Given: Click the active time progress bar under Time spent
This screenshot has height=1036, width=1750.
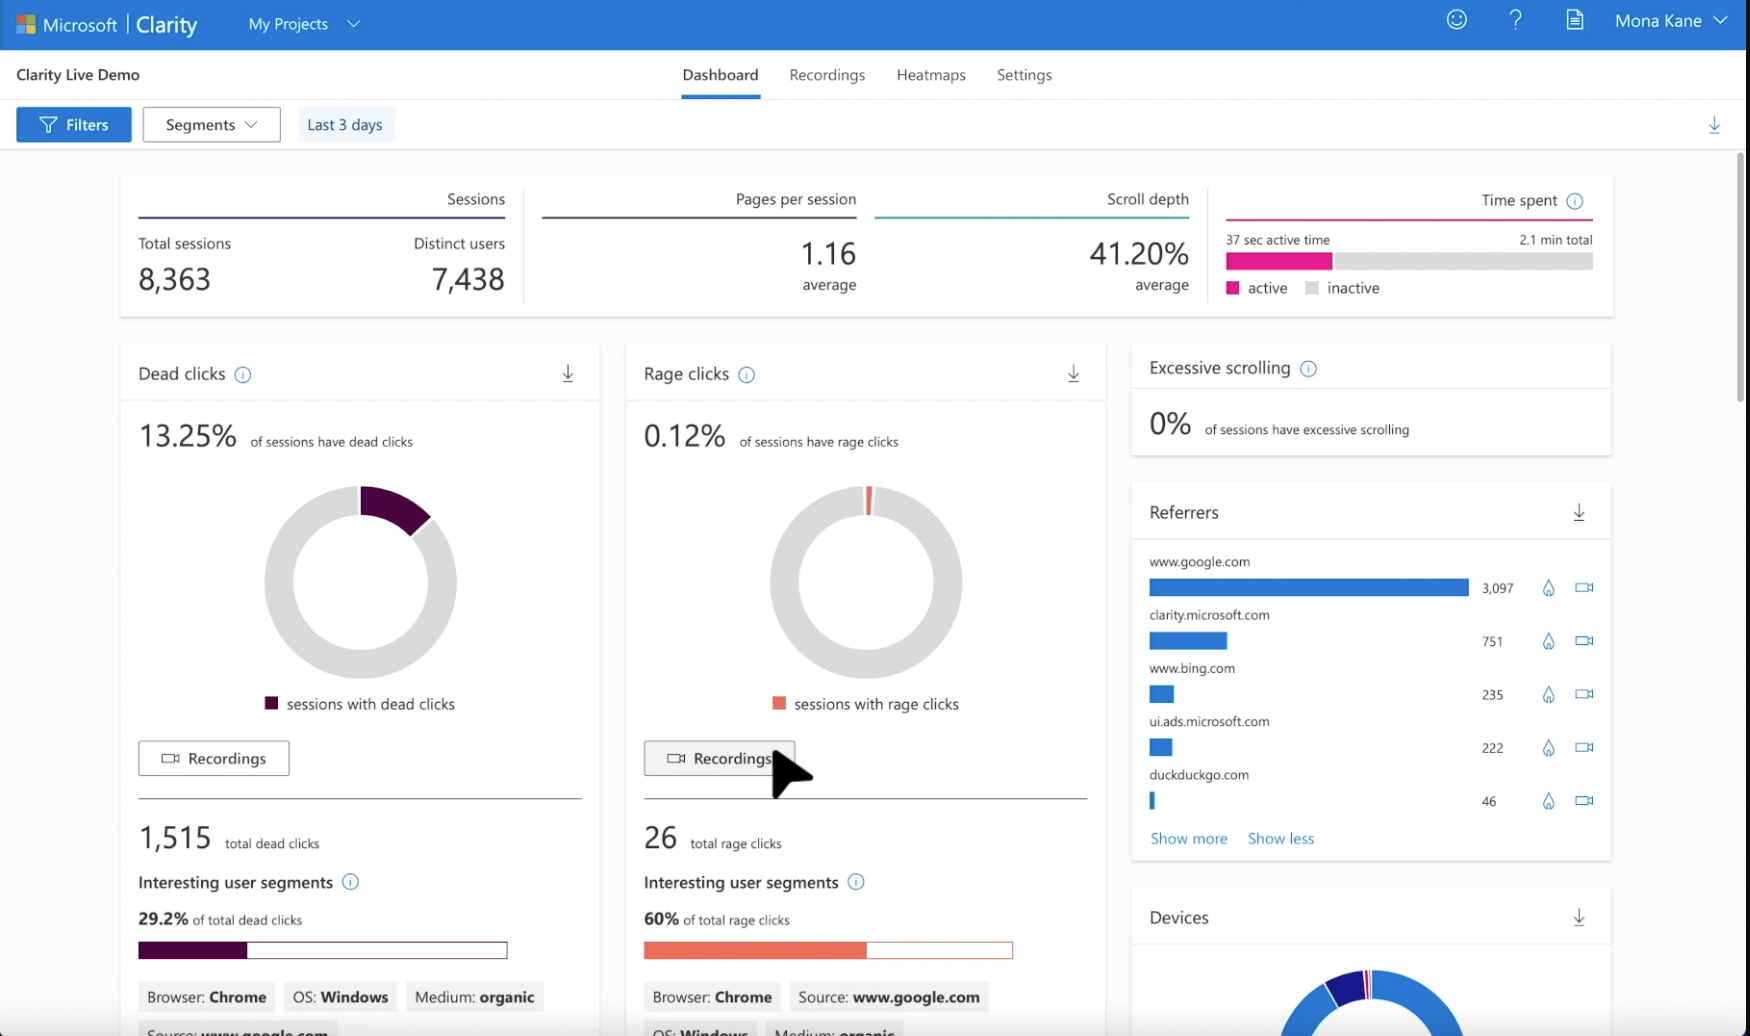Looking at the screenshot, I should coord(1279,260).
